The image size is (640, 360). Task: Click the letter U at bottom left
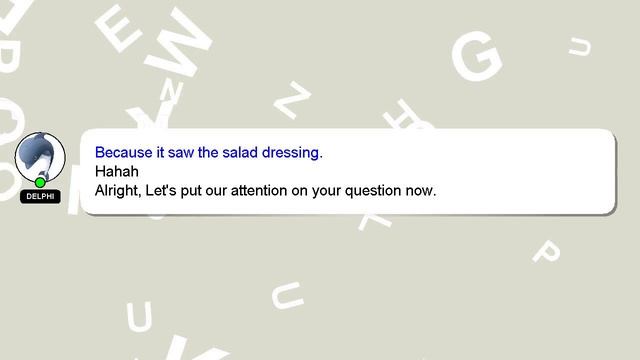[x=140, y=317]
